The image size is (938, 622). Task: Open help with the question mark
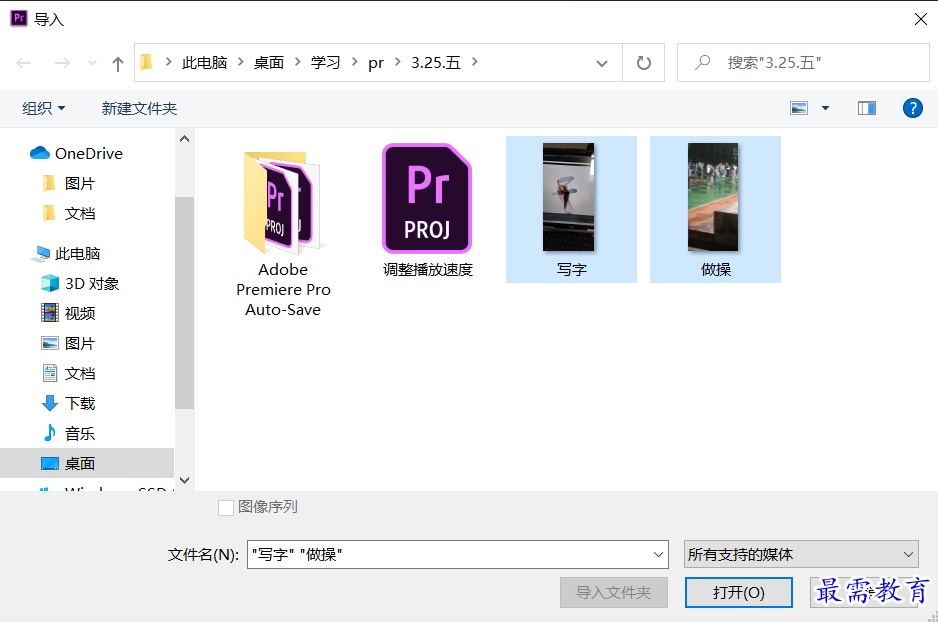pos(912,108)
